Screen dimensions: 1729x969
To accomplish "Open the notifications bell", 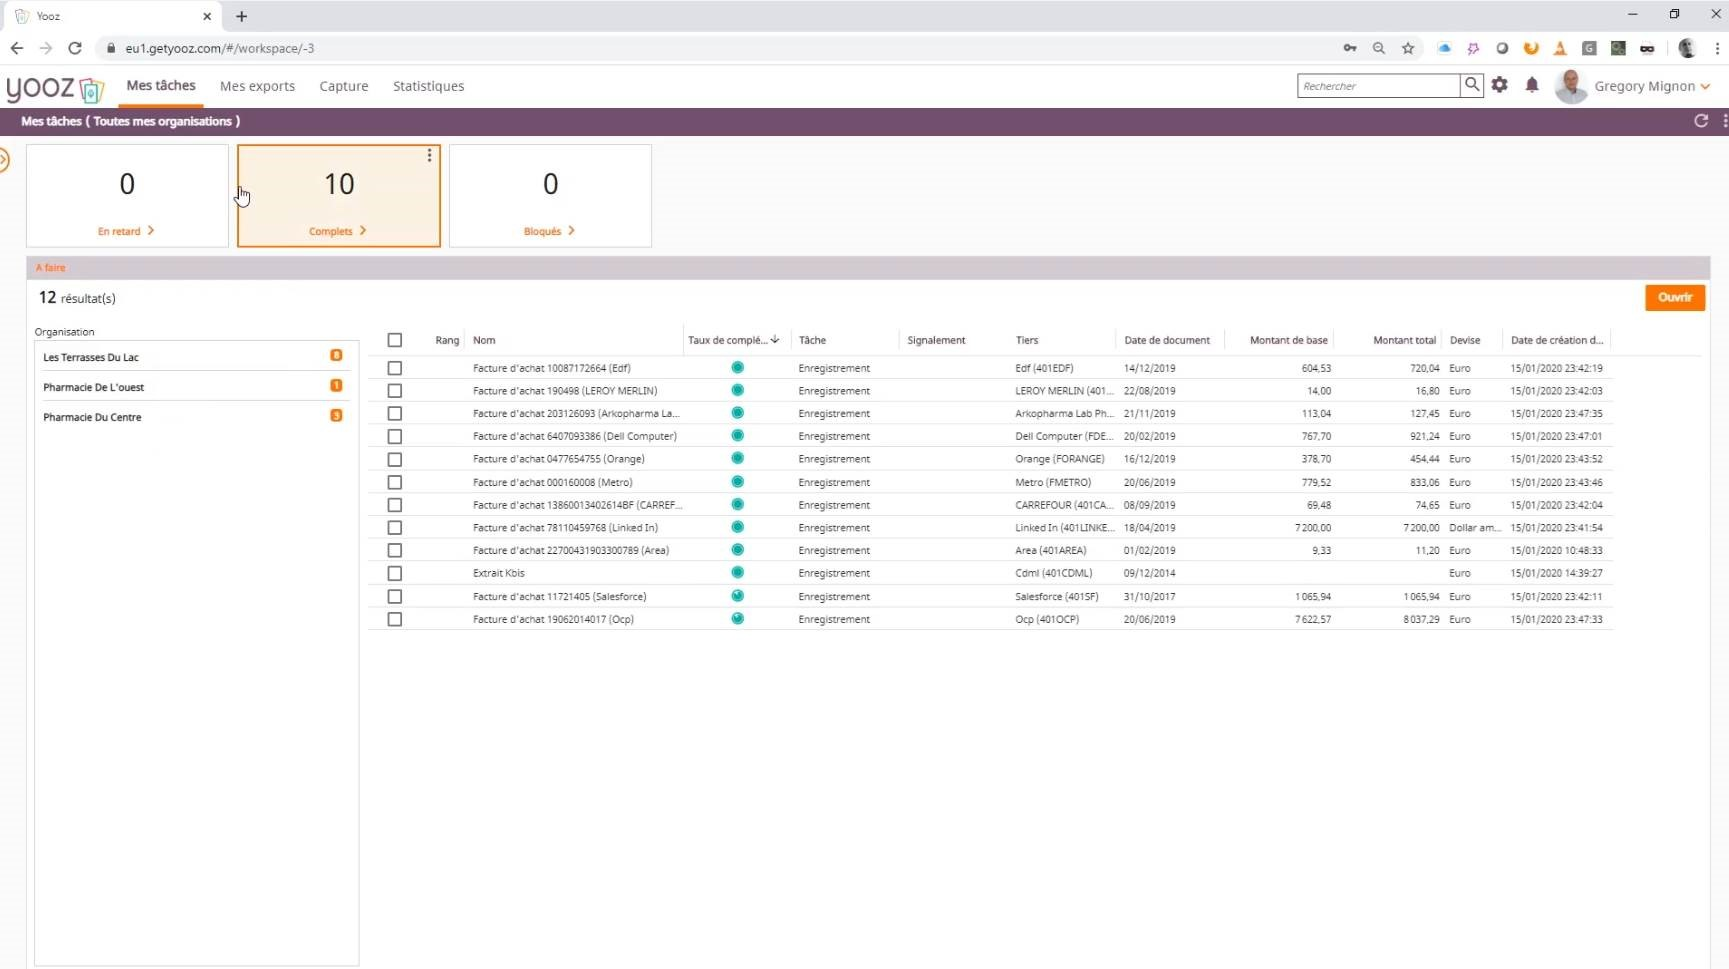I will click(x=1532, y=85).
